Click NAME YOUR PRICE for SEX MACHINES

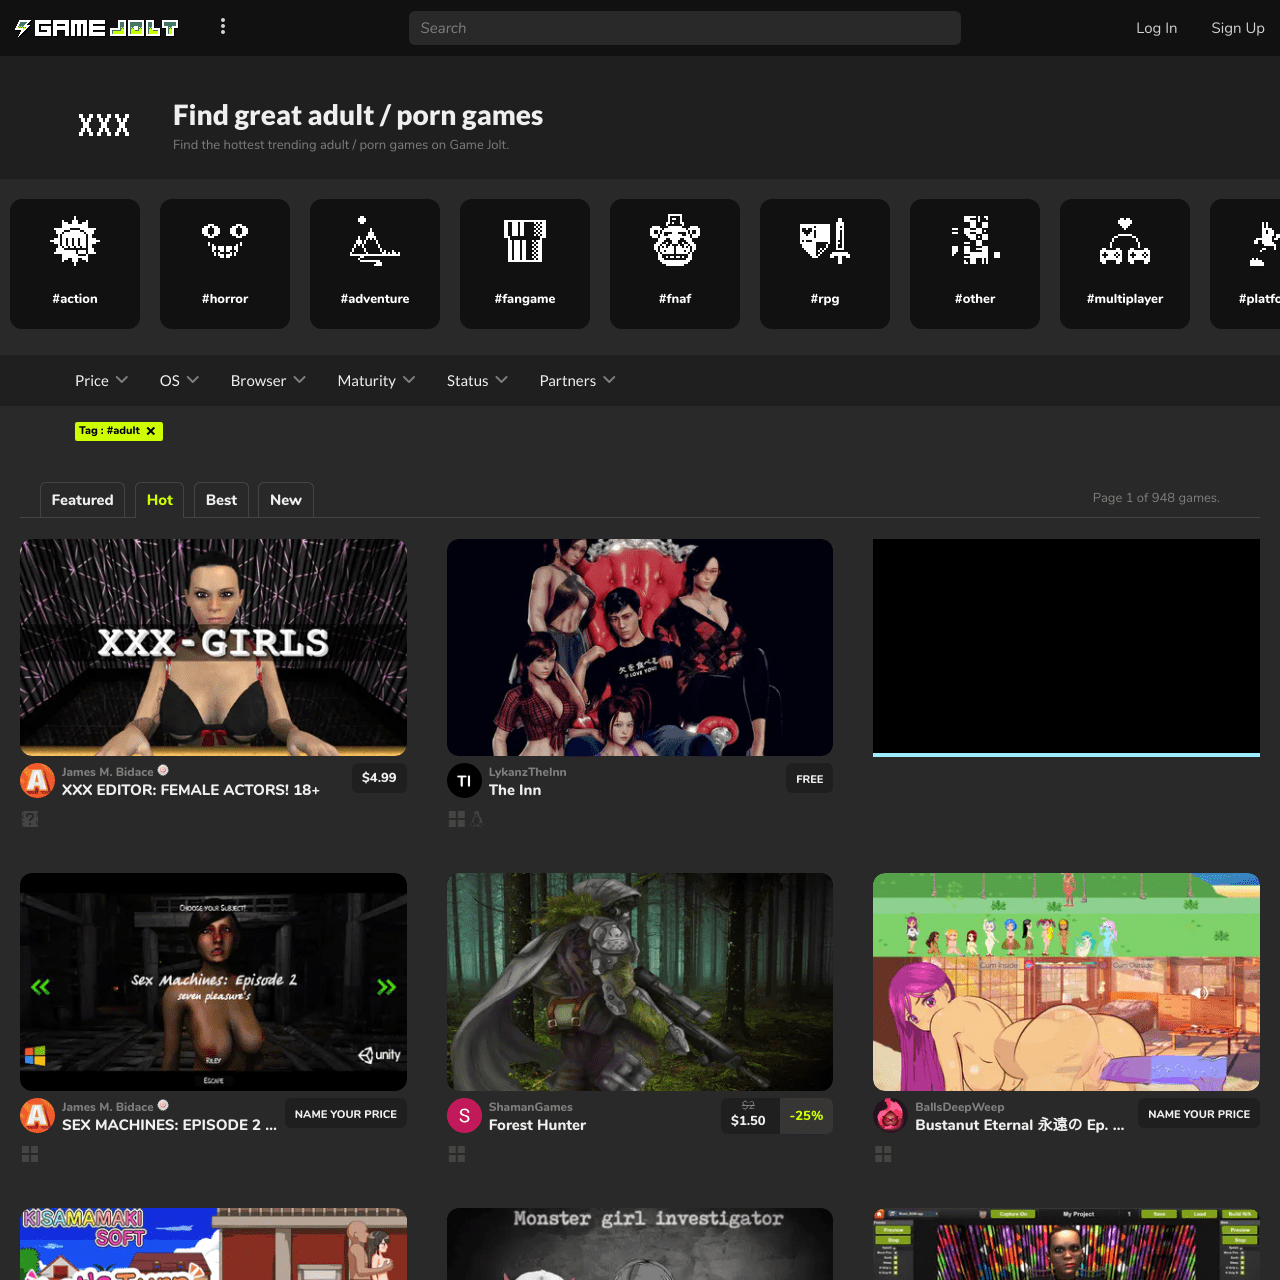(x=346, y=1114)
